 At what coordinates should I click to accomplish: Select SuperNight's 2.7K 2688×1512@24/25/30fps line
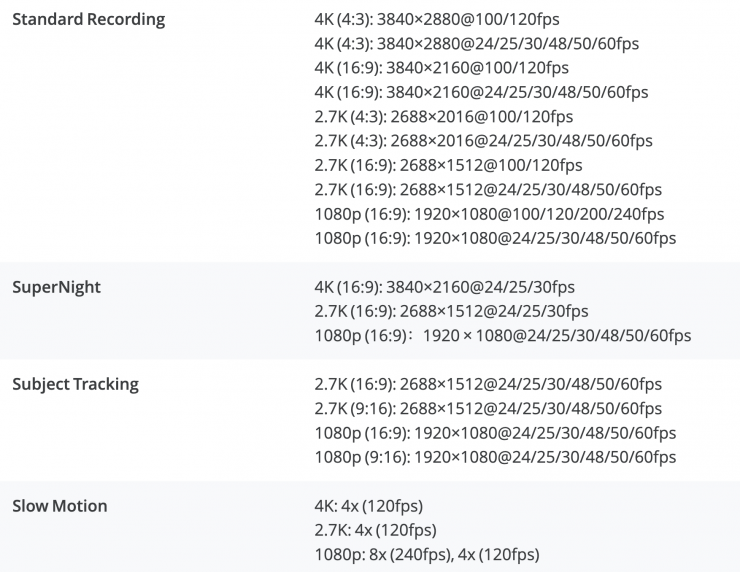click(451, 312)
